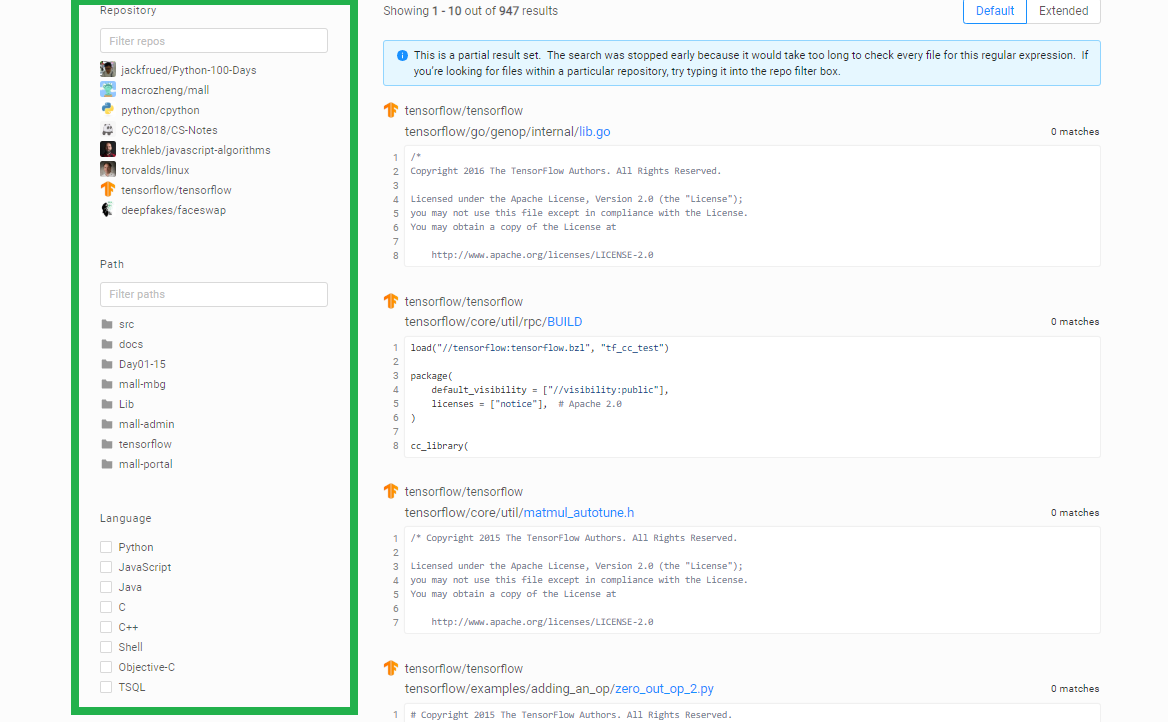Filter by trekhleb/javascript-algorithms repository

click(196, 150)
